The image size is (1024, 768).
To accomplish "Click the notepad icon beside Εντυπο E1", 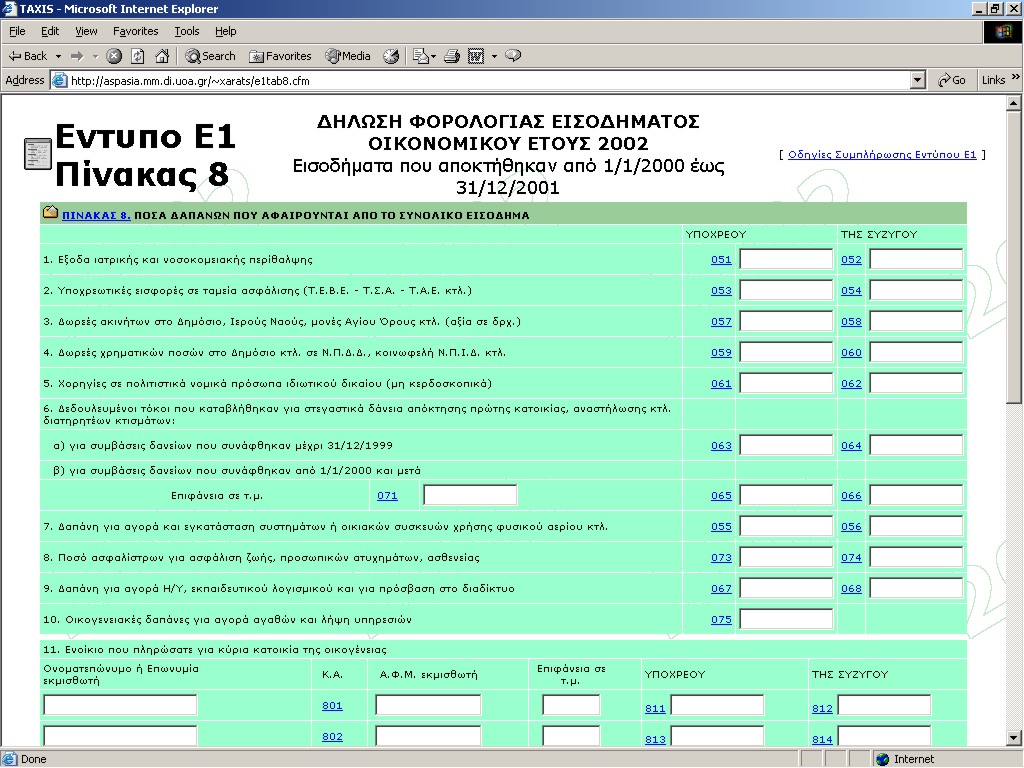I will coord(37,155).
